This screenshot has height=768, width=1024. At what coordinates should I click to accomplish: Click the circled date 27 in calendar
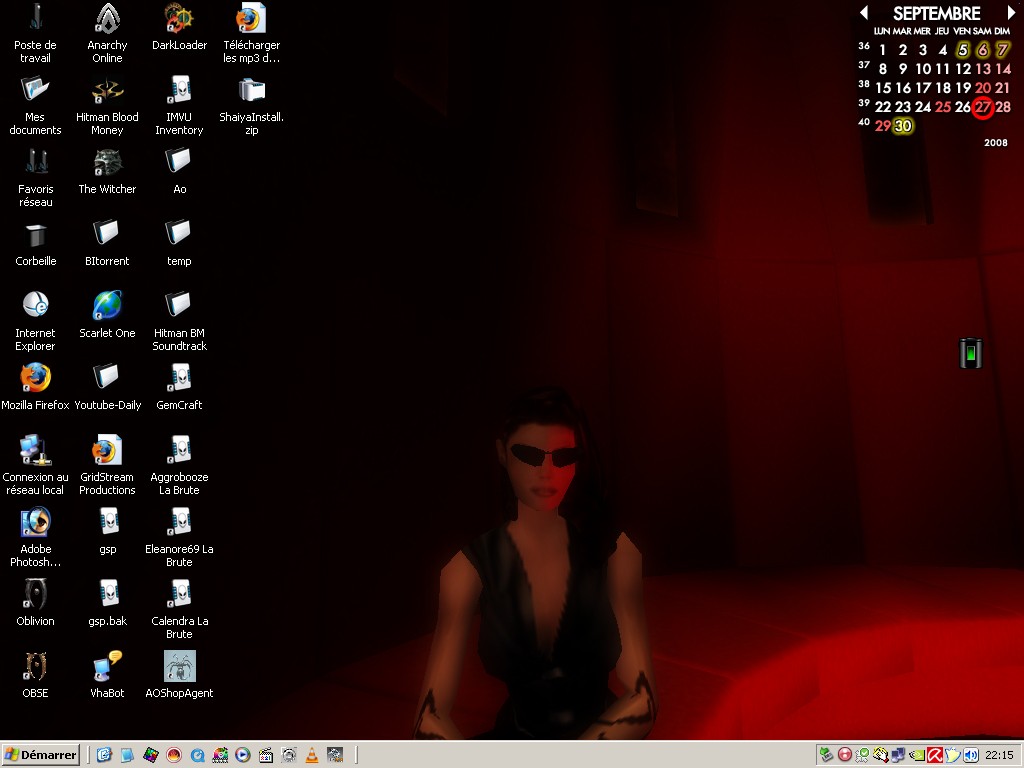pos(983,107)
